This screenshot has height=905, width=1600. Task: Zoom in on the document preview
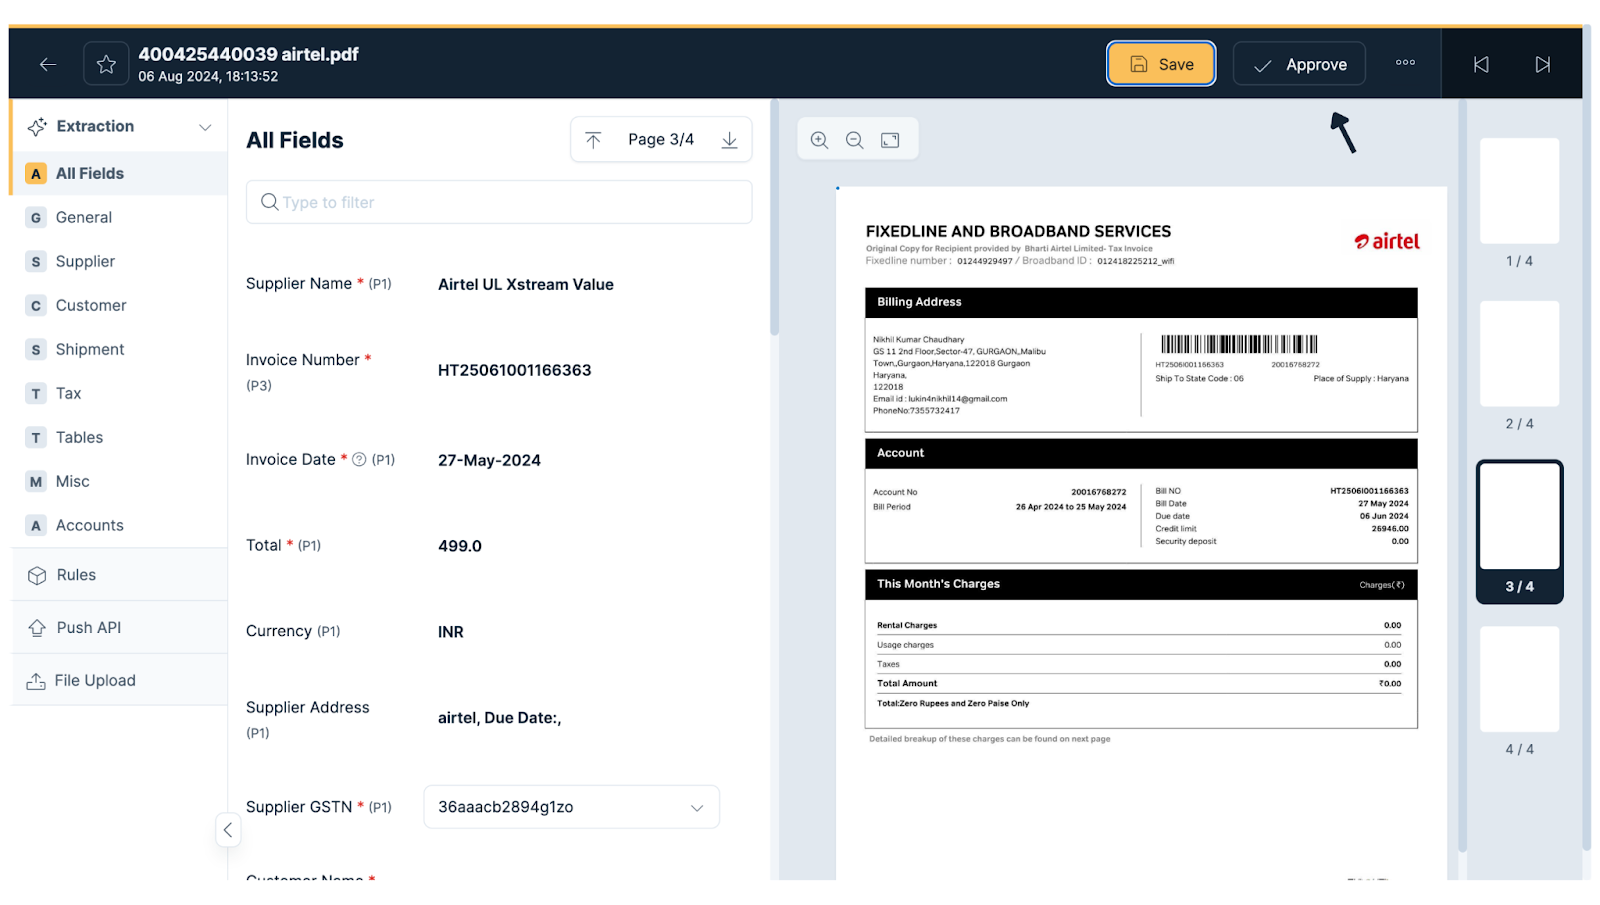819,140
